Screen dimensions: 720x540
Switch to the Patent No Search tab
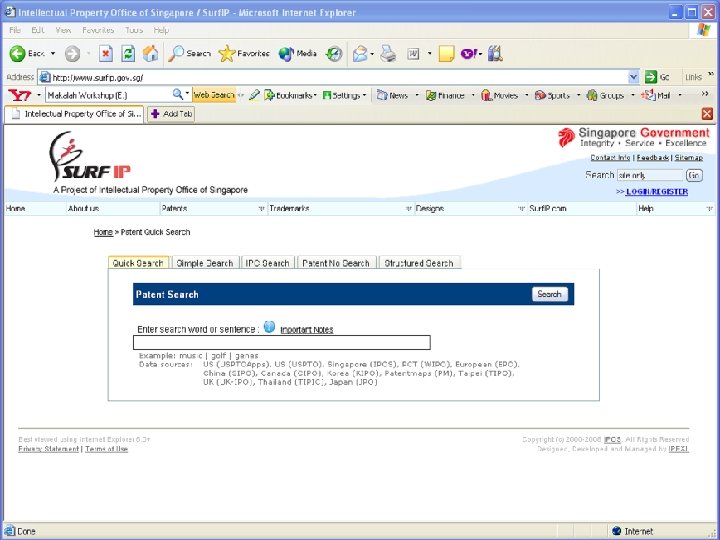point(336,263)
